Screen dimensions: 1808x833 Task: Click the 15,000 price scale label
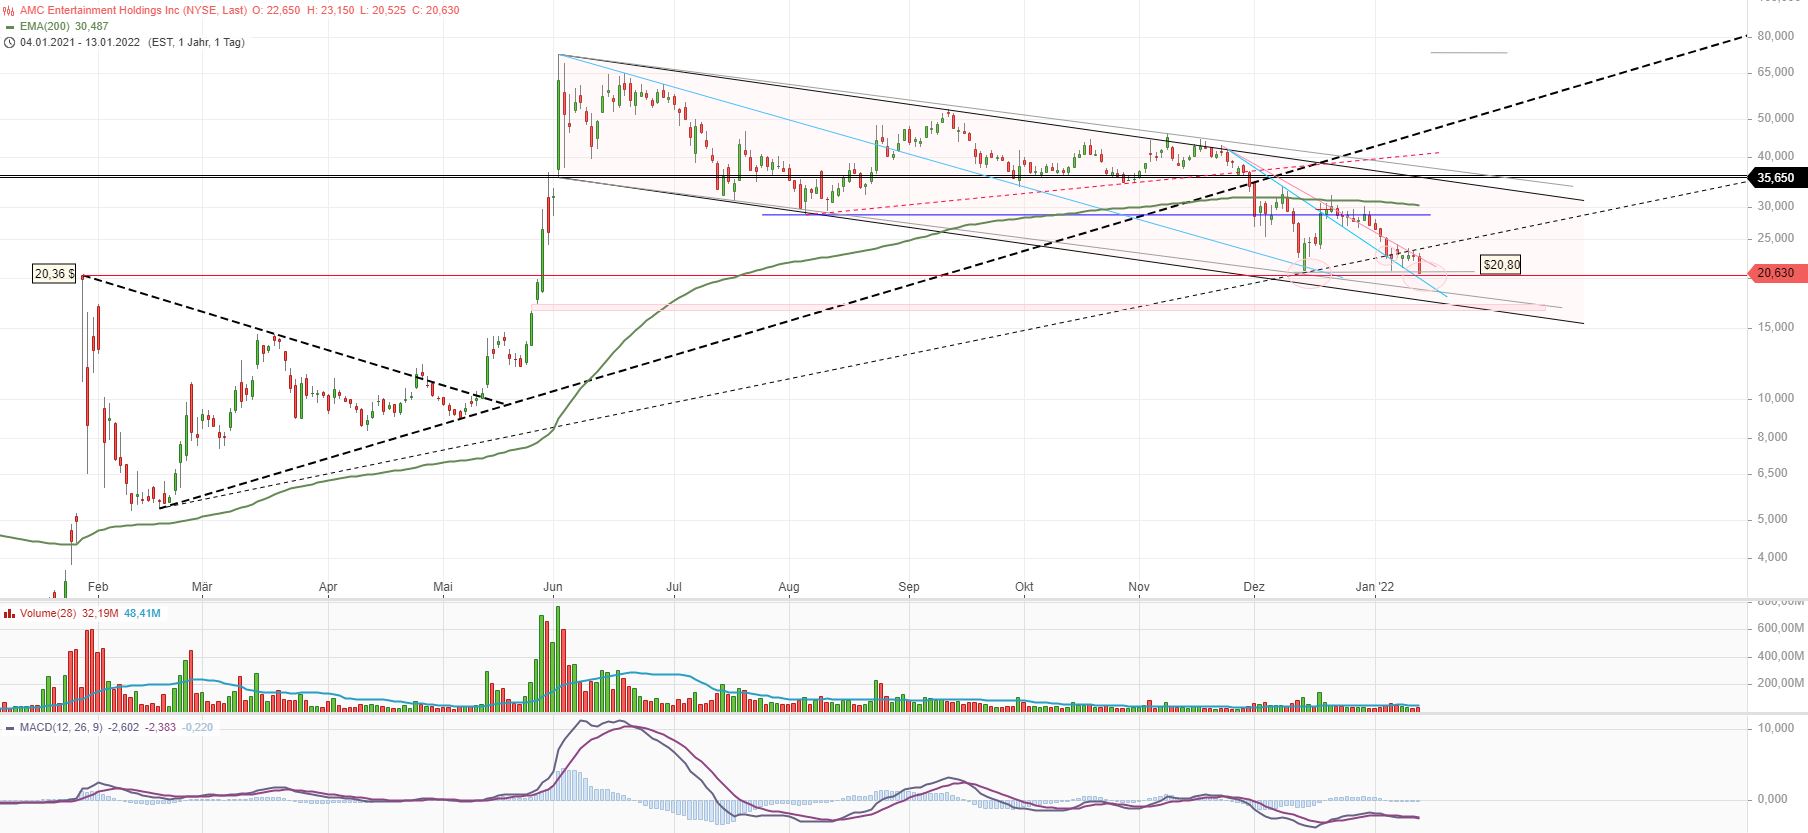point(1775,327)
